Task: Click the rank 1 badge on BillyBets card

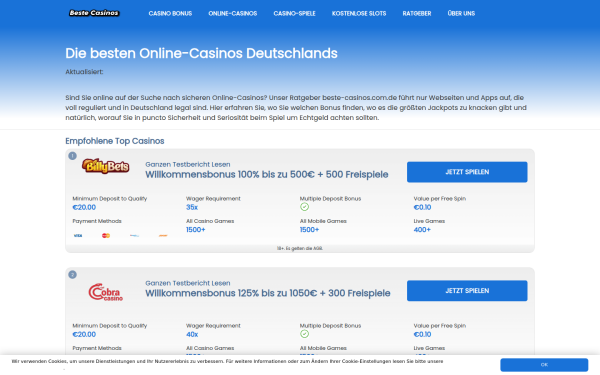Action: (x=72, y=156)
